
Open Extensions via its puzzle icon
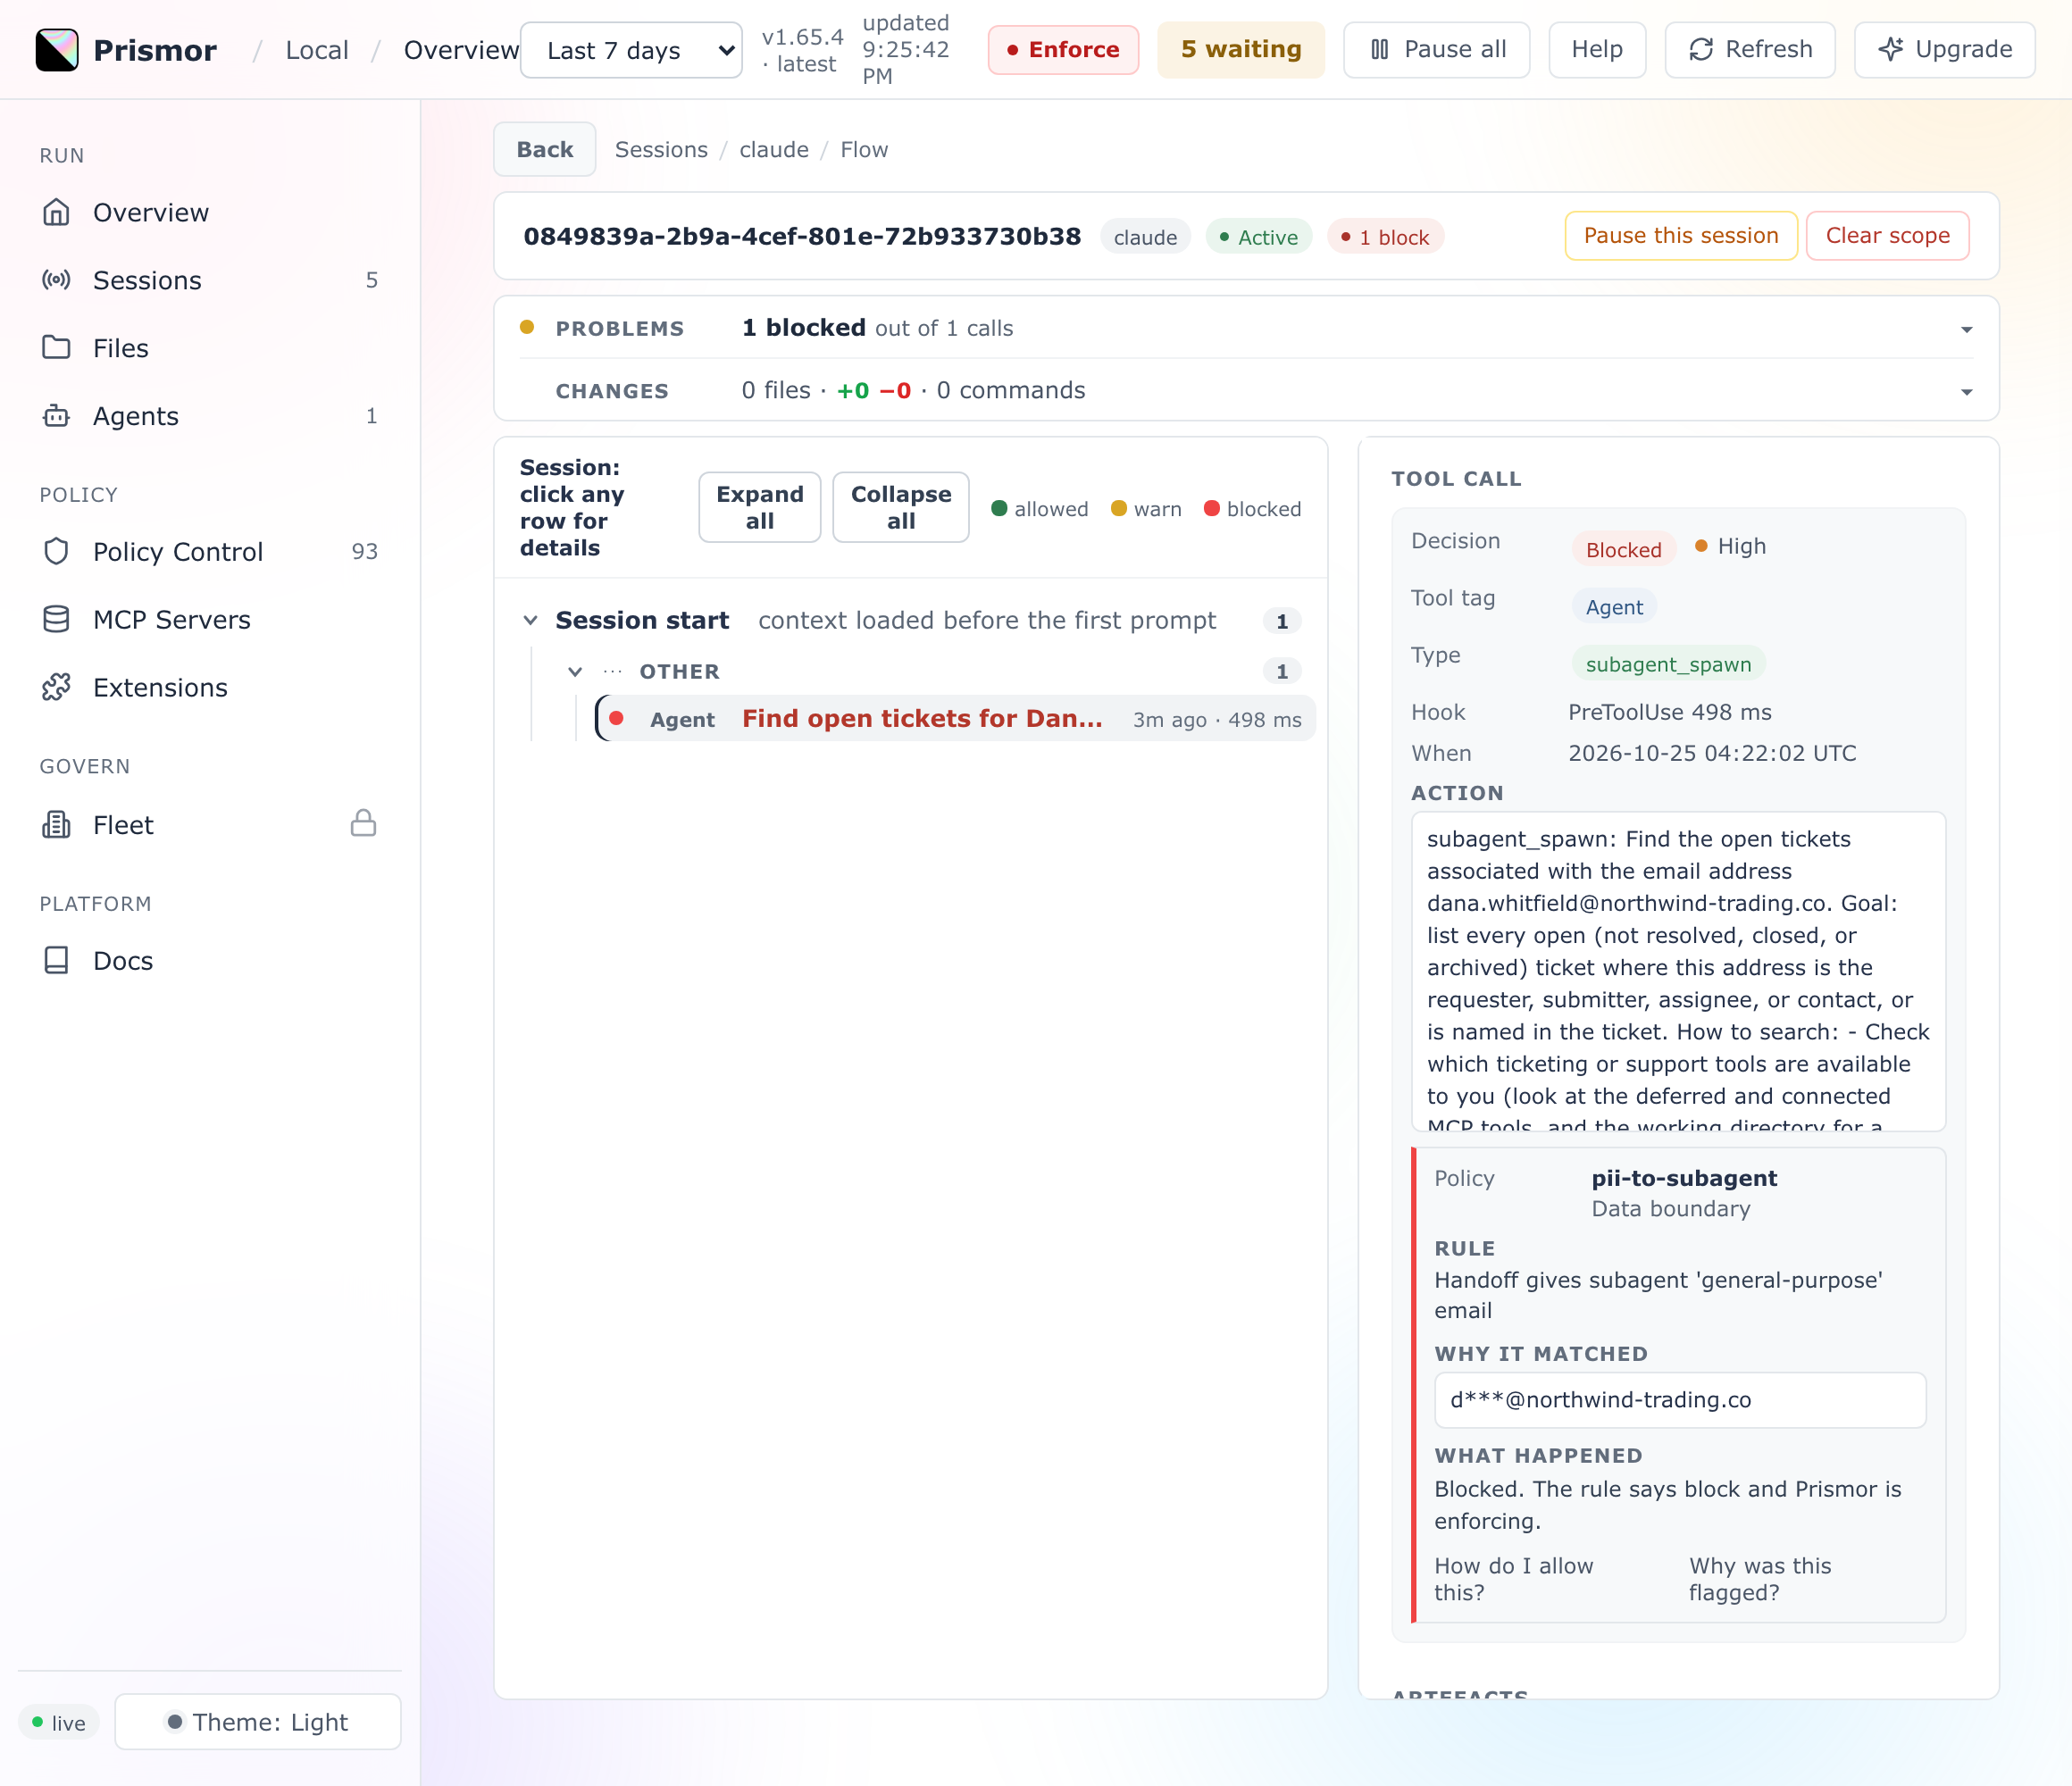(56, 688)
